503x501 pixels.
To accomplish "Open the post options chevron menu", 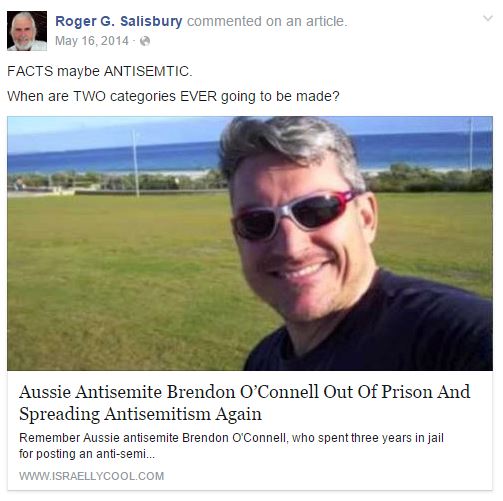I will click(488, 18).
